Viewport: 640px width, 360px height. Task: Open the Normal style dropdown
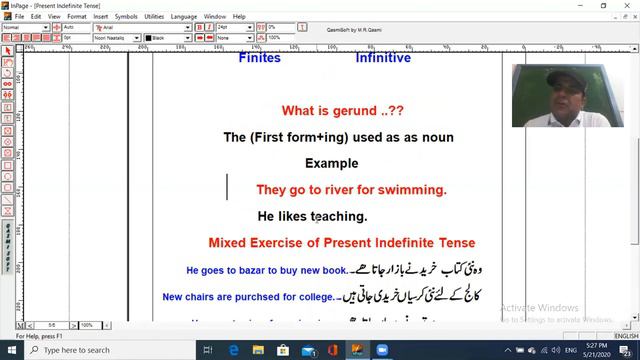(46, 27)
